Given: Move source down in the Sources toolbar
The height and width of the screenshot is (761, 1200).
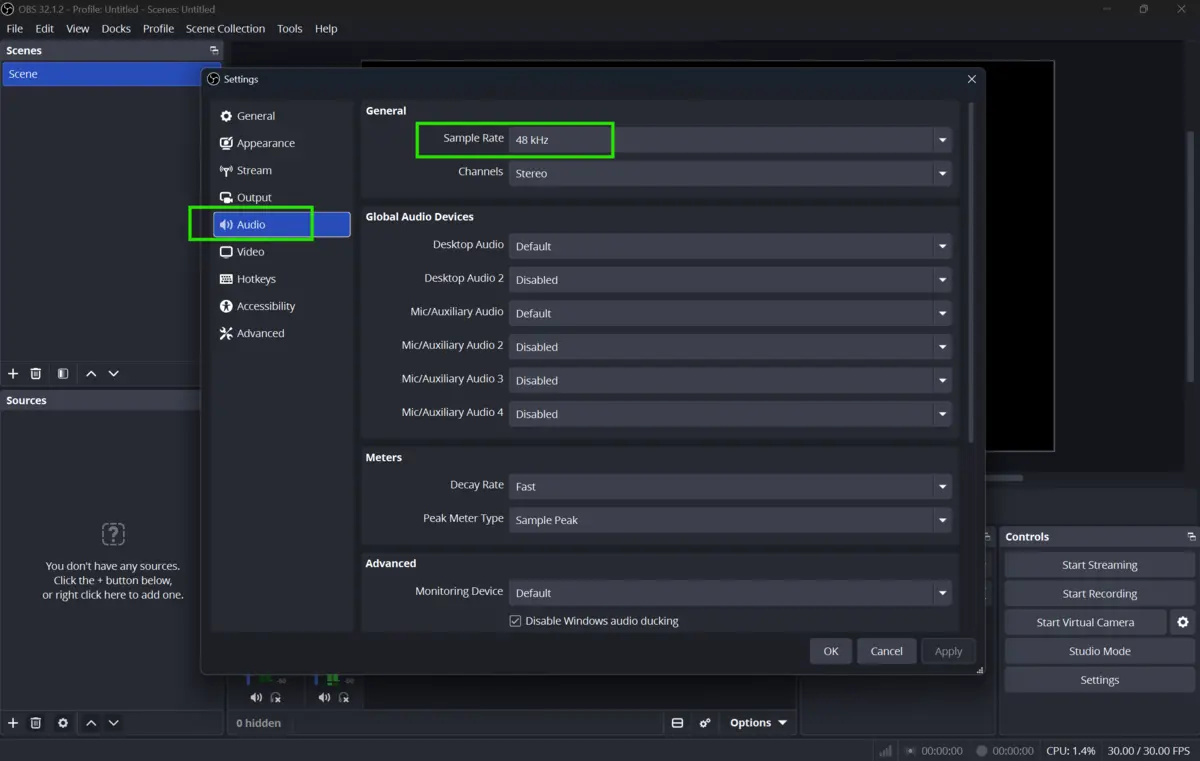Looking at the screenshot, I should coord(114,722).
